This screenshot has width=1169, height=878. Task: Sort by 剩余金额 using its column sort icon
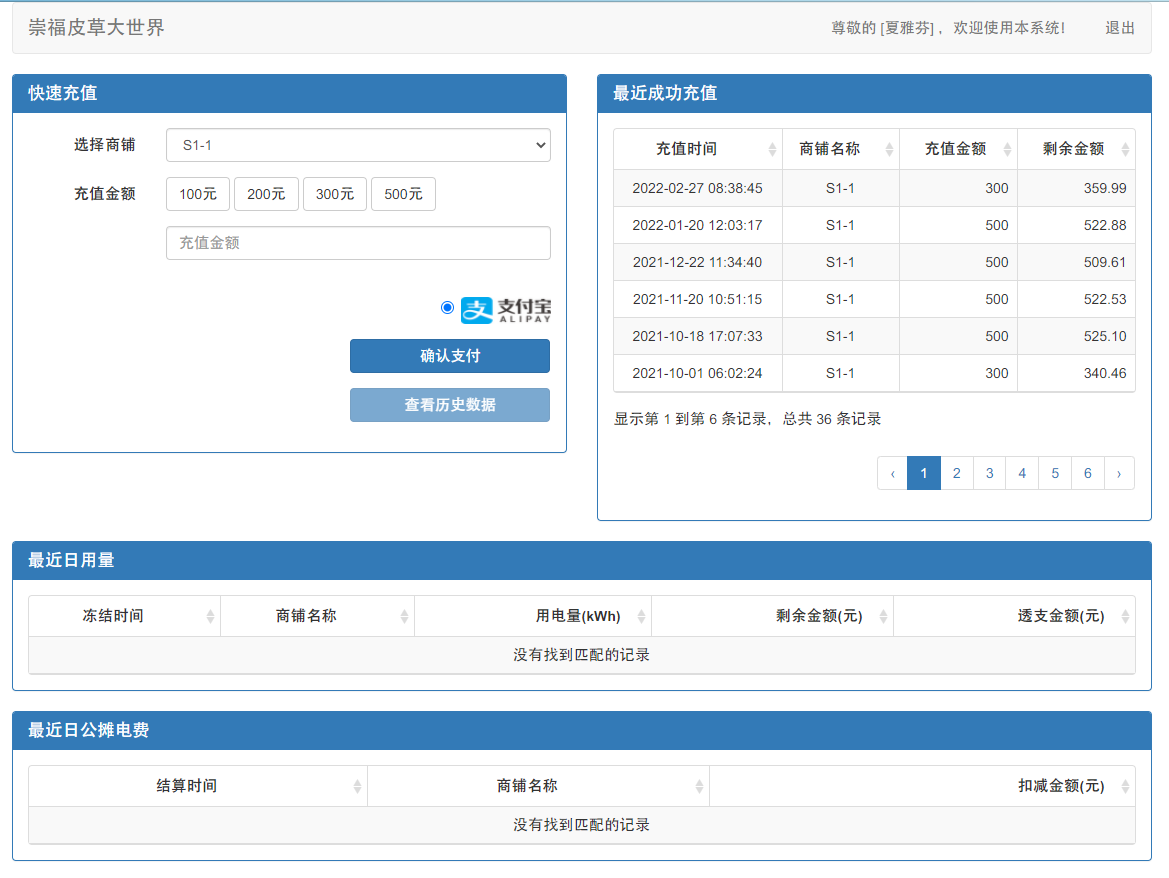pyautogui.click(x=1124, y=148)
